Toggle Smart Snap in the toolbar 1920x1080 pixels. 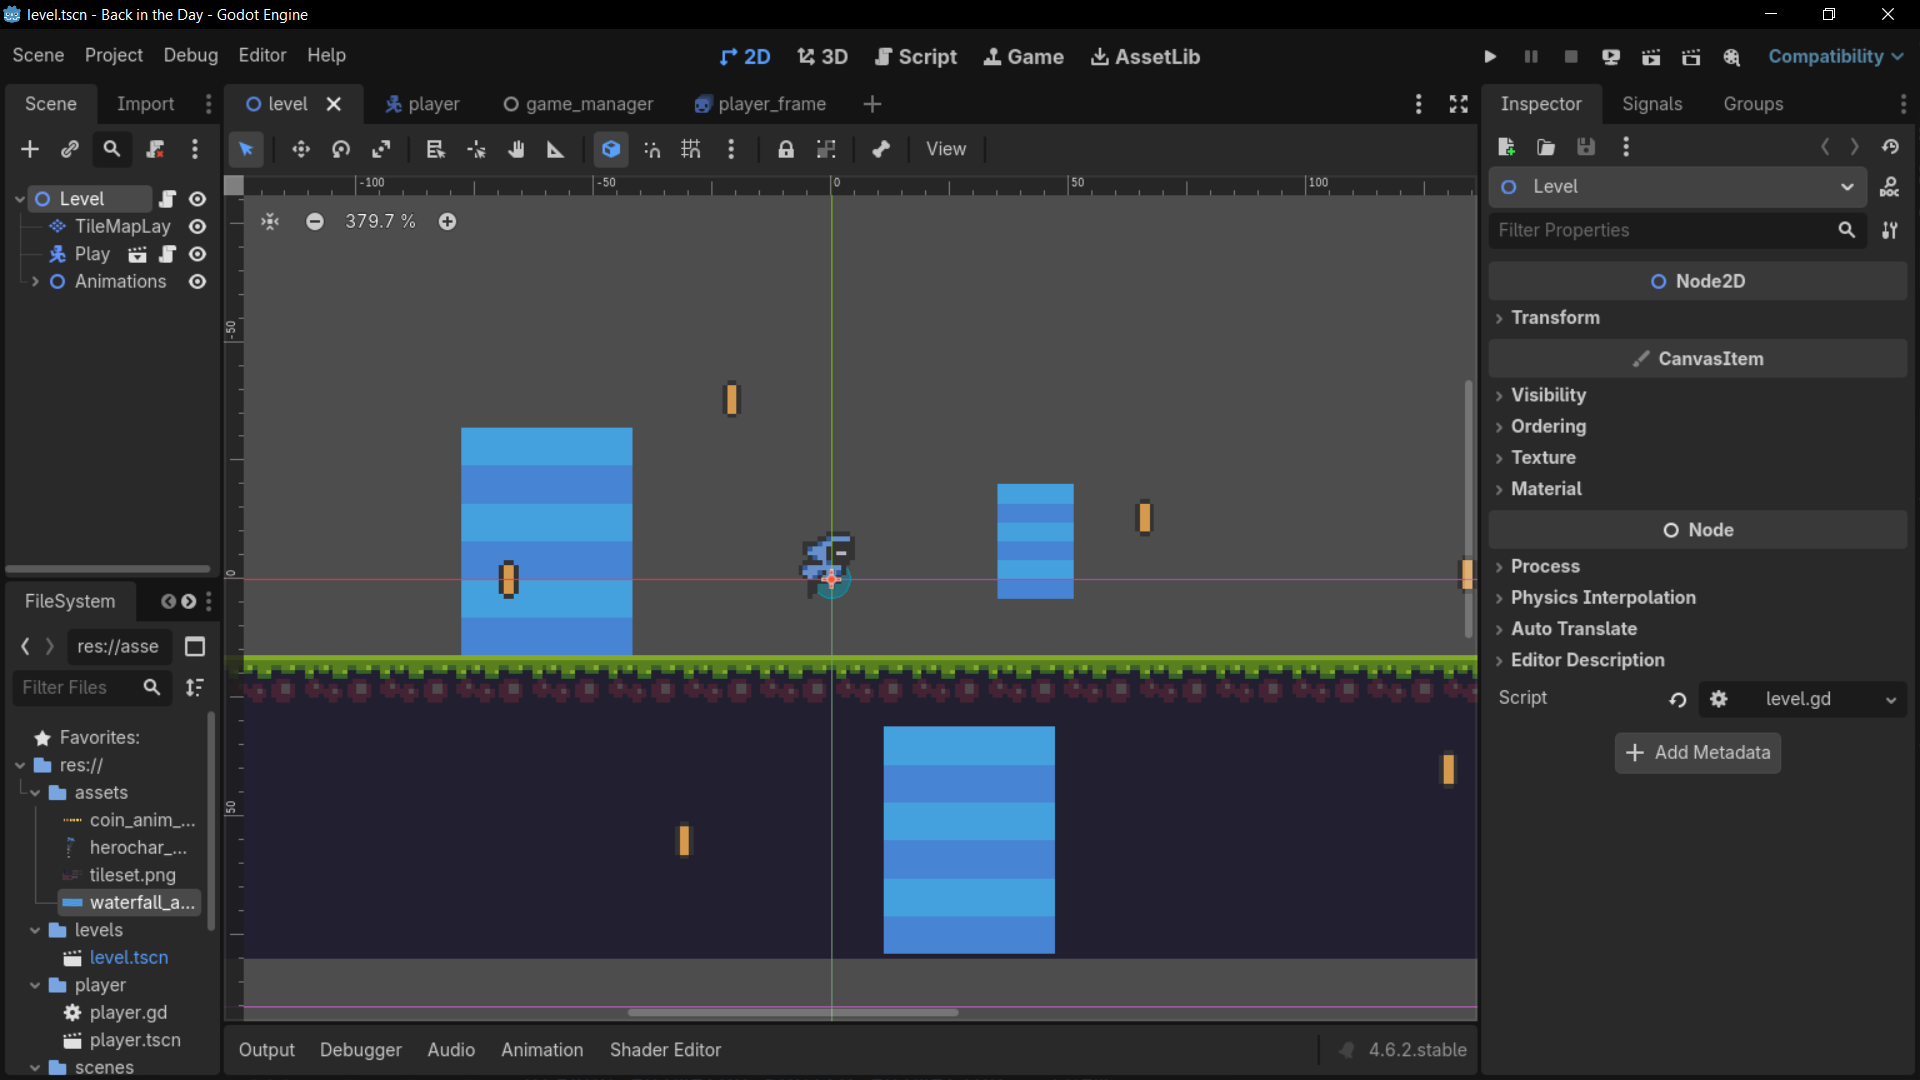[652, 149]
